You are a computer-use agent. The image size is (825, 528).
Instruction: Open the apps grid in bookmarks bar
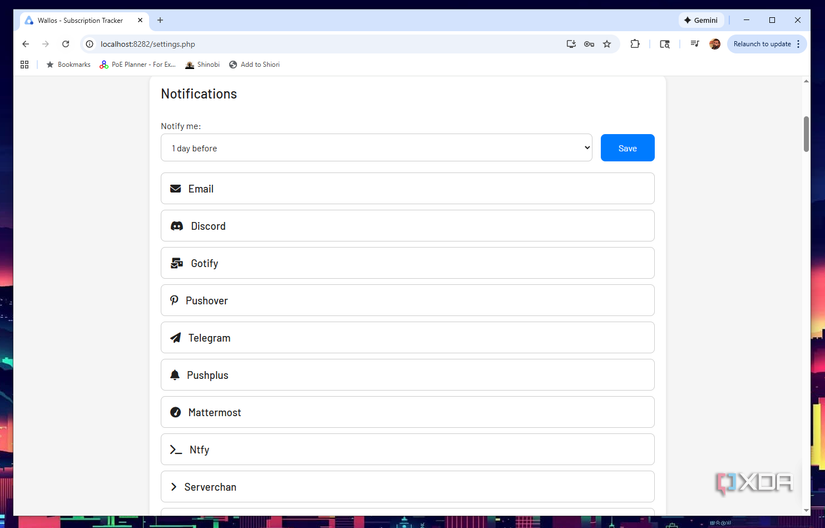pyautogui.click(x=24, y=64)
